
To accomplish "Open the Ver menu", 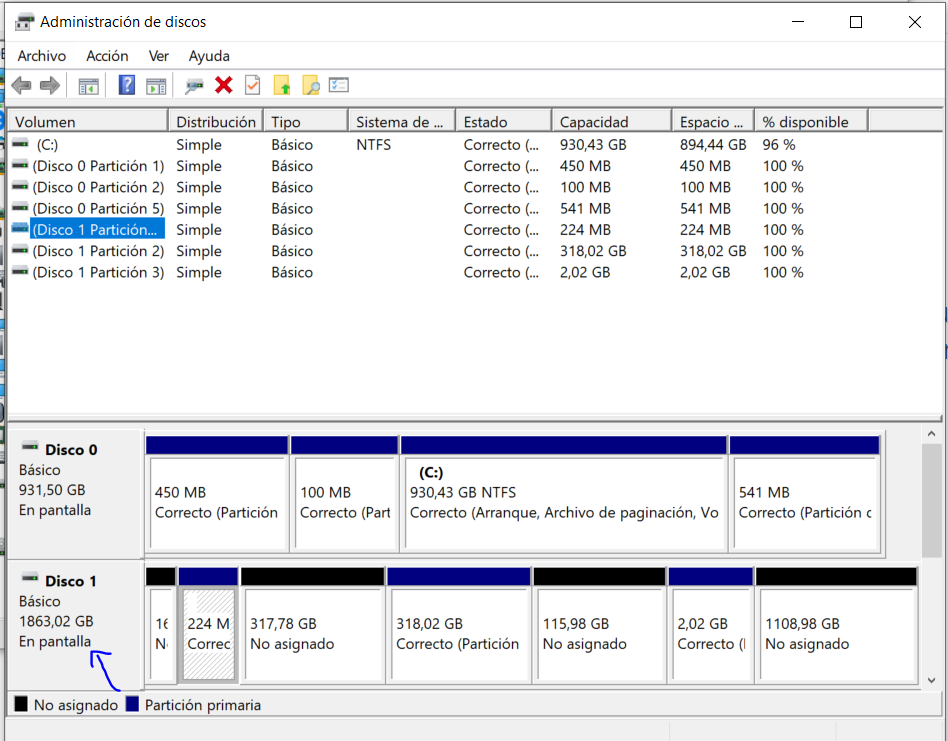I will [158, 56].
